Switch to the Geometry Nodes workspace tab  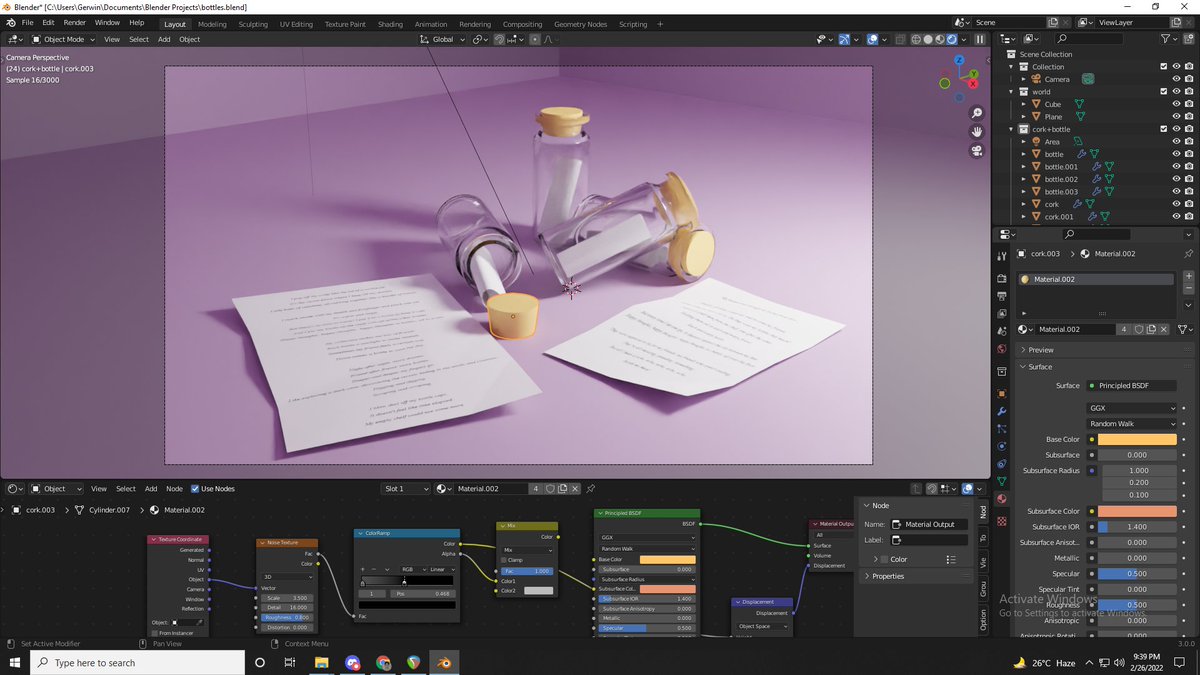click(x=580, y=24)
